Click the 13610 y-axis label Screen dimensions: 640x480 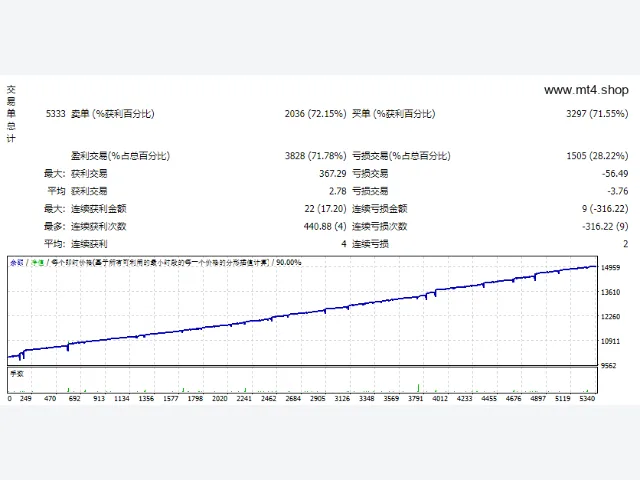tap(610, 292)
